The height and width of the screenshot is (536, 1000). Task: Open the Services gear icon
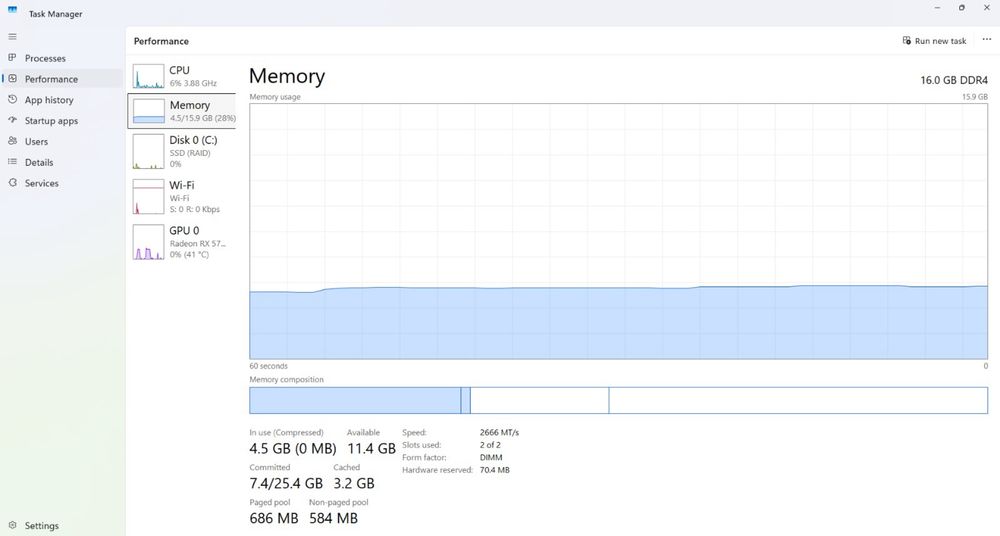click(x=12, y=182)
